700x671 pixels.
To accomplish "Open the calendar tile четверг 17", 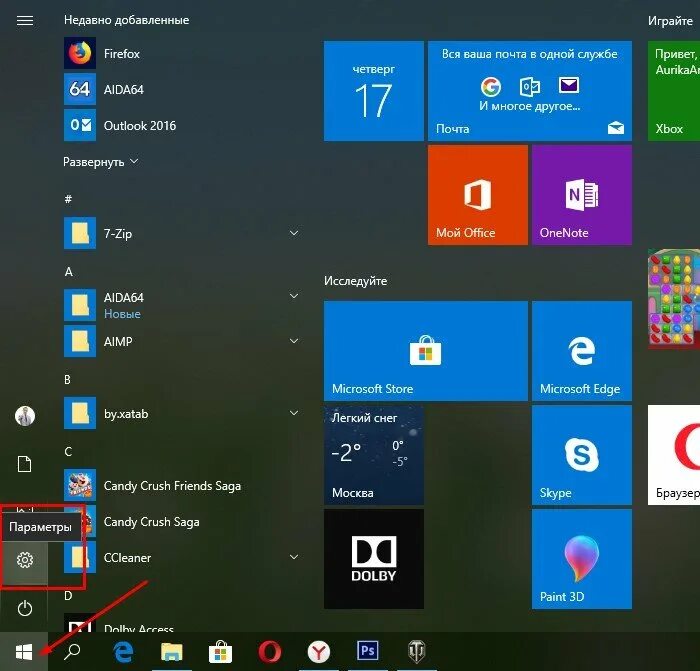I will pyautogui.click(x=374, y=91).
